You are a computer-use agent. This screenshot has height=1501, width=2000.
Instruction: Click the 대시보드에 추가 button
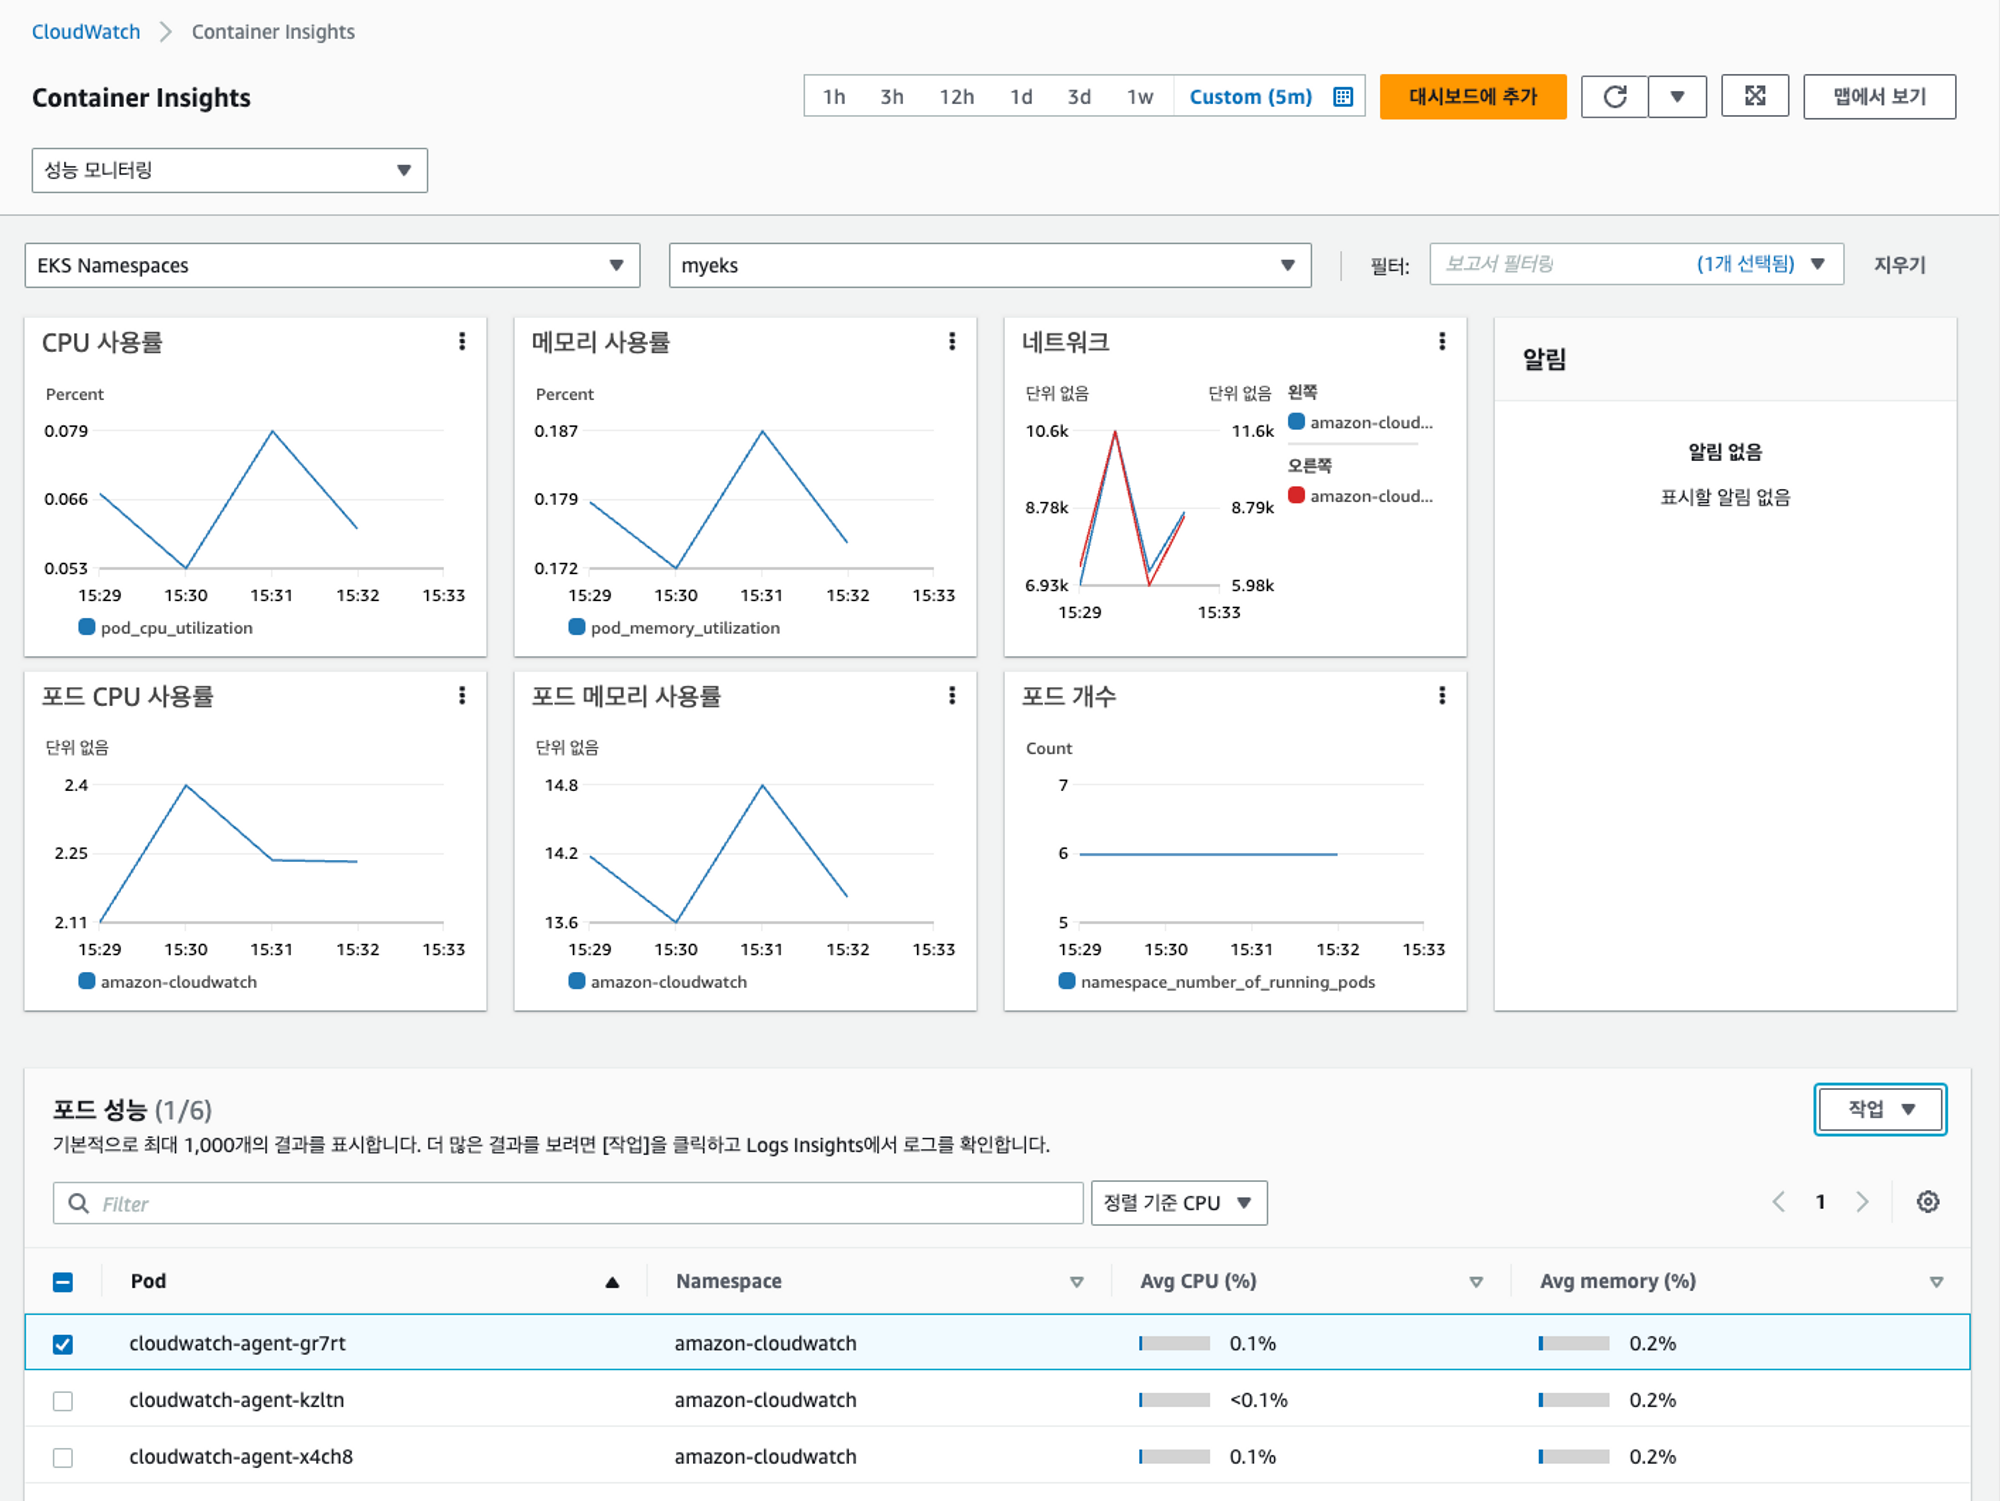(x=1473, y=97)
